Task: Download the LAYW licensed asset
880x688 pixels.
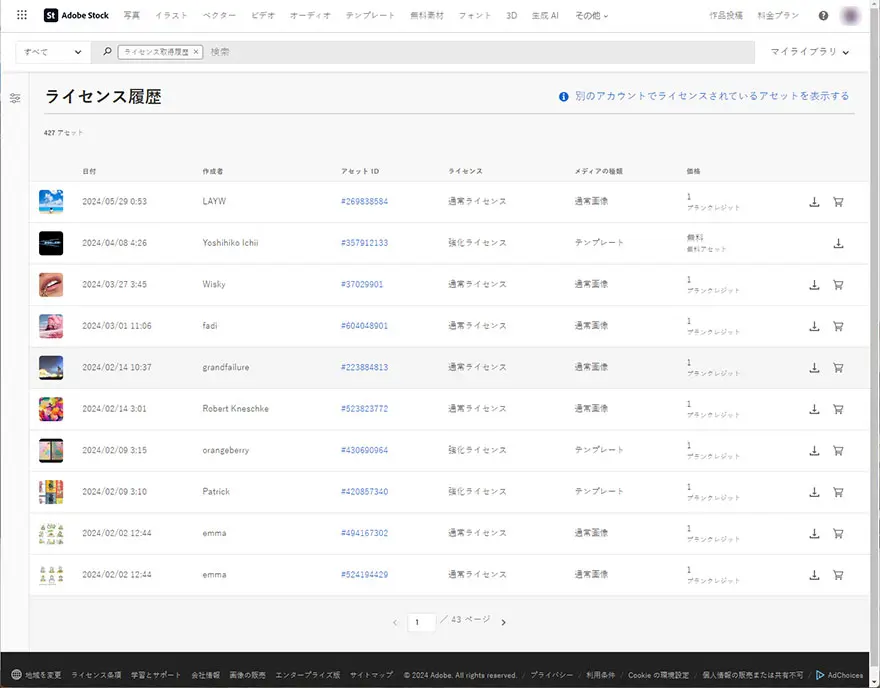Action: 814,202
